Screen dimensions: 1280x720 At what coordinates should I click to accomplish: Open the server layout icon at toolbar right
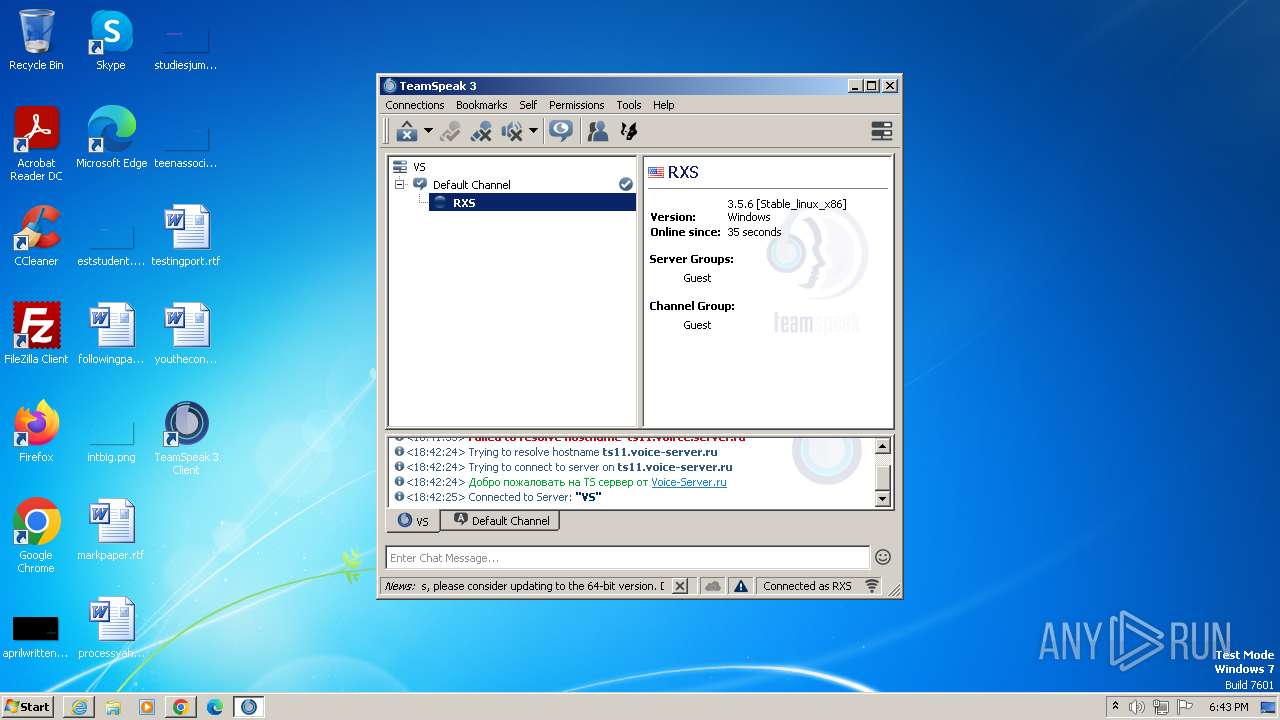(881, 131)
